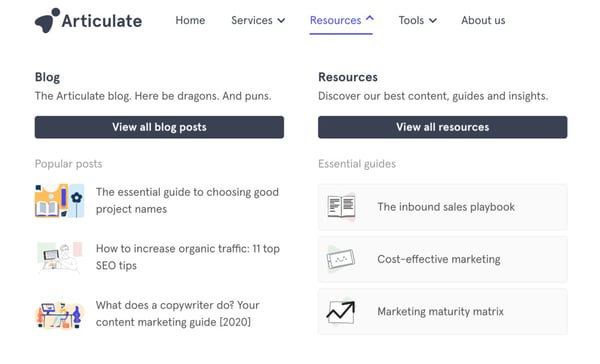The height and width of the screenshot is (364, 600).
Task: Select the Resources menu label
Action: (x=336, y=20)
